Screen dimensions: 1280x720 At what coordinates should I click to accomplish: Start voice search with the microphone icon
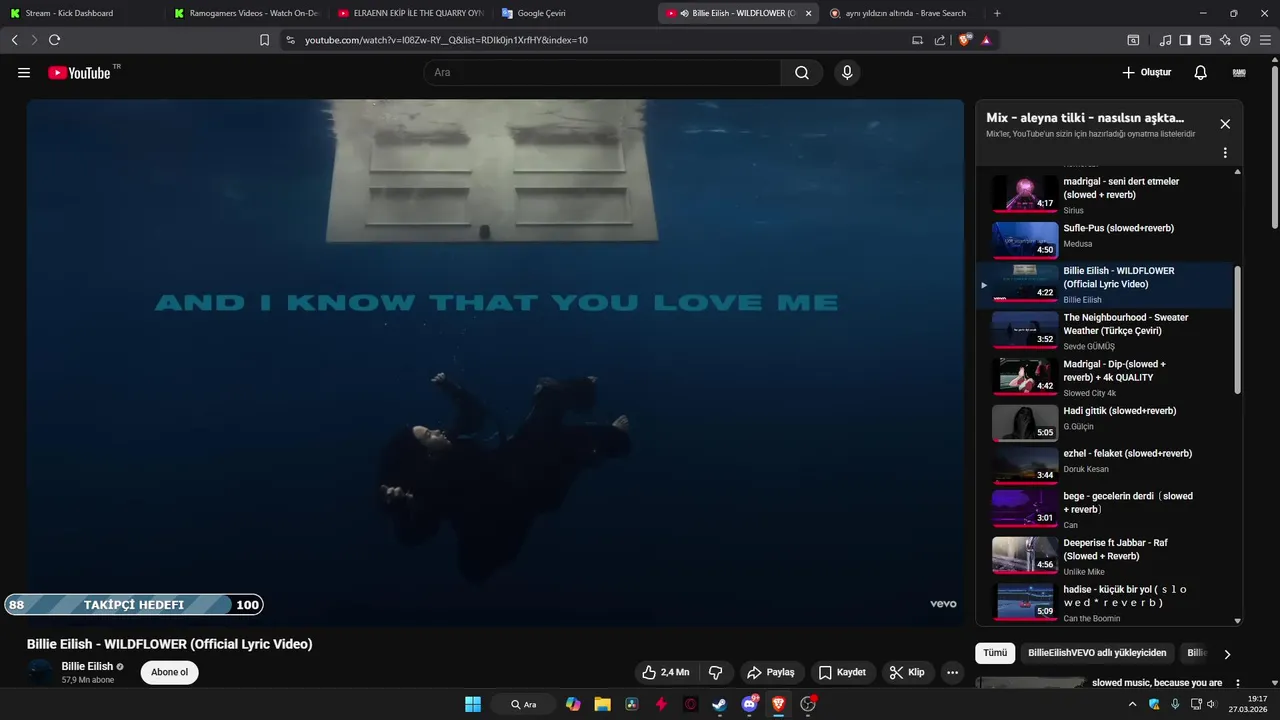tap(847, 73)
